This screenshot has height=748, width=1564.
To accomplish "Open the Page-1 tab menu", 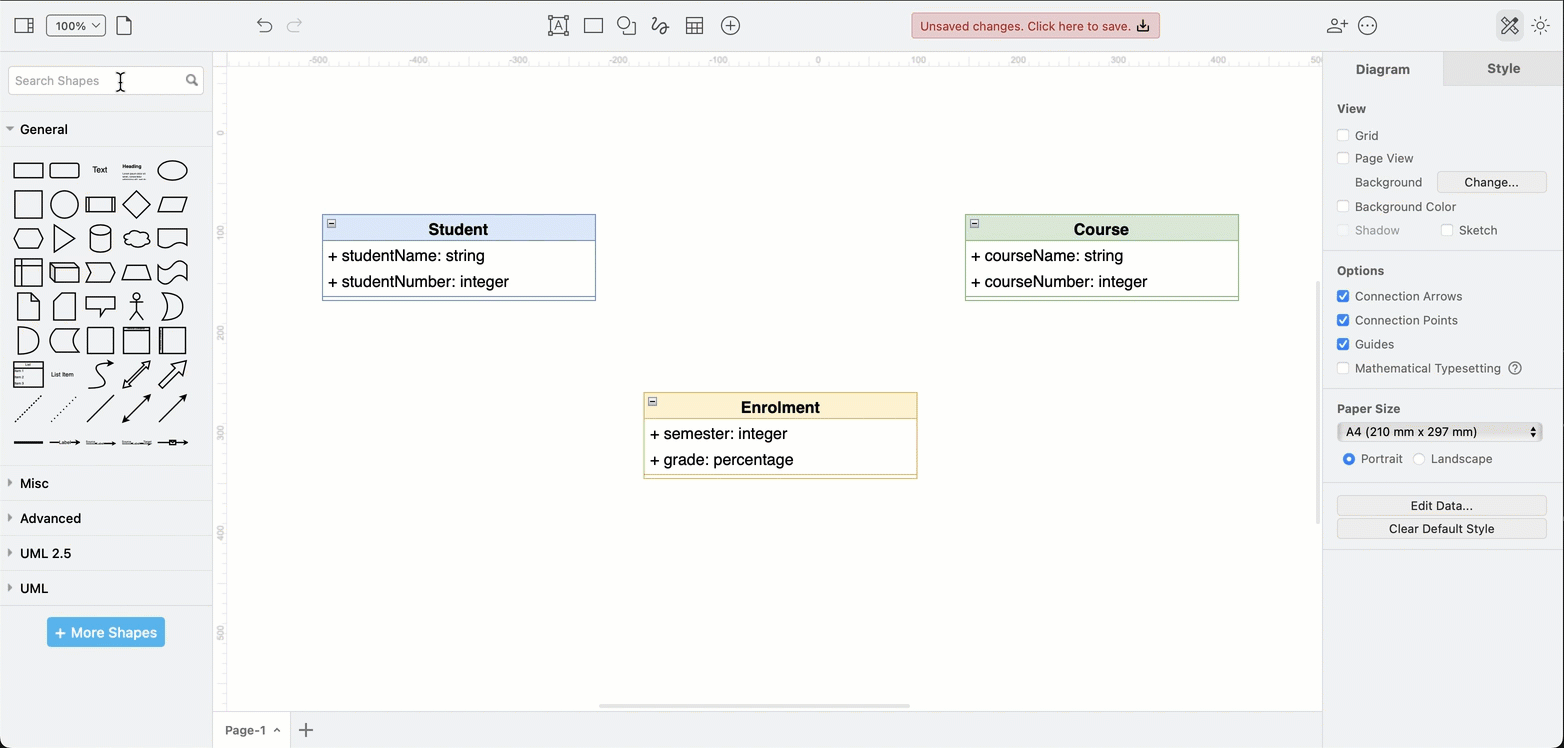I will [276, 730].
